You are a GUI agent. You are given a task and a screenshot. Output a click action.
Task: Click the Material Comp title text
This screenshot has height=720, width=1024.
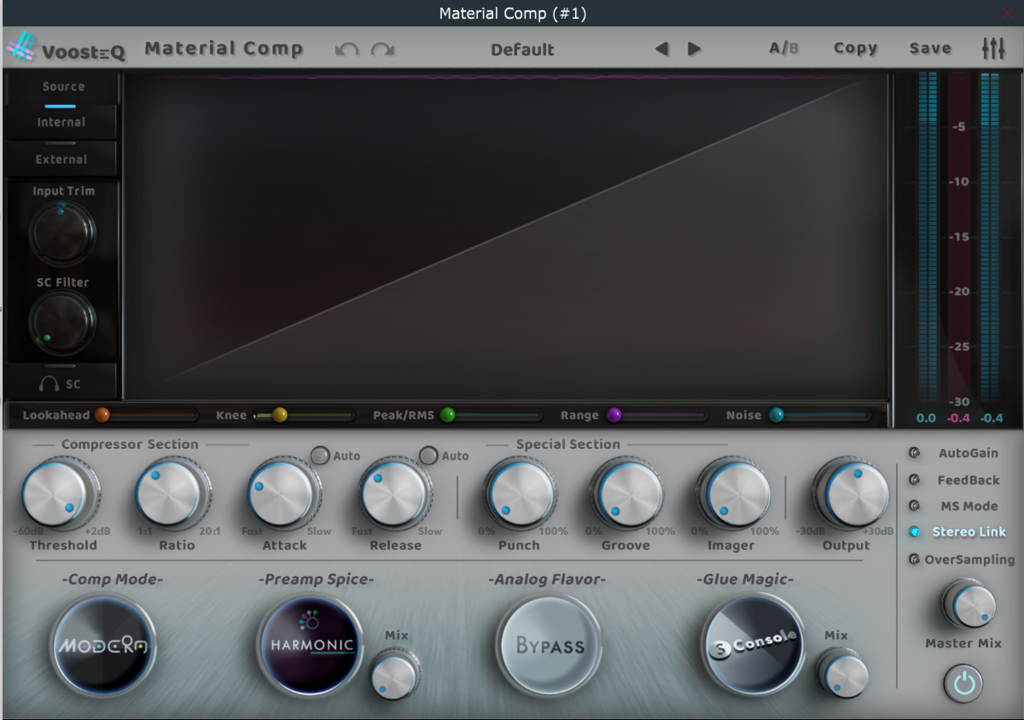[223, 49]
